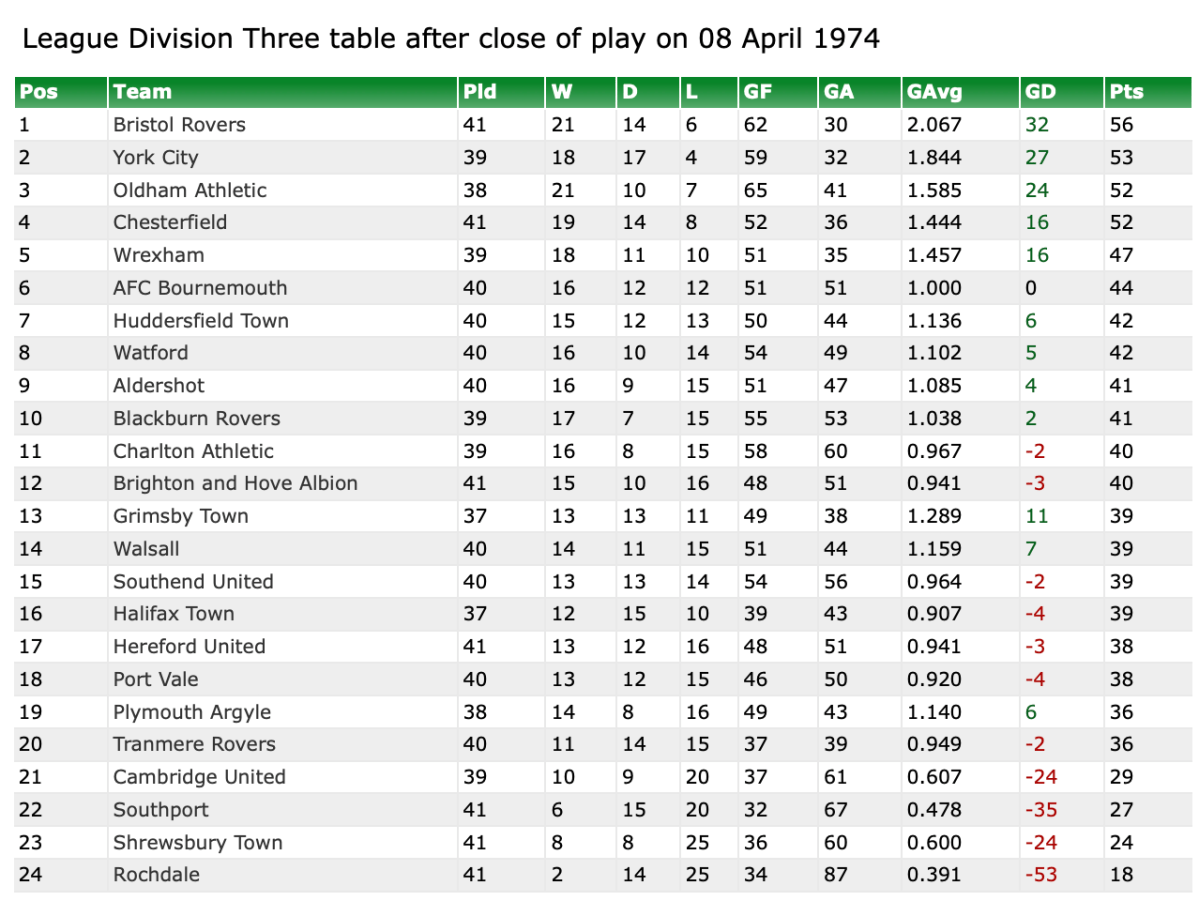
Task: Sort table by GD header
Action: [x=1040, y=92]
